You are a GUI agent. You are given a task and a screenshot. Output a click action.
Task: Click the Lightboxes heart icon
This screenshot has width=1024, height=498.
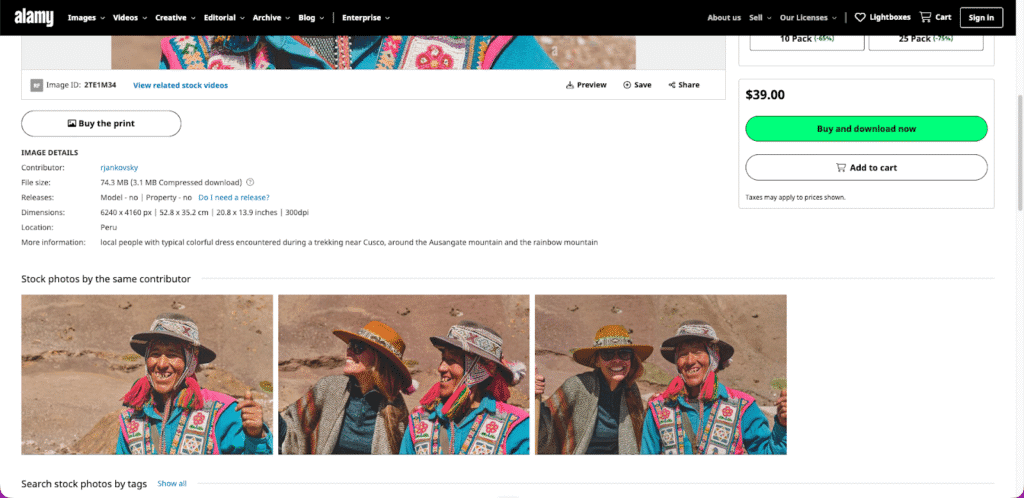click(x=860, y=17)
